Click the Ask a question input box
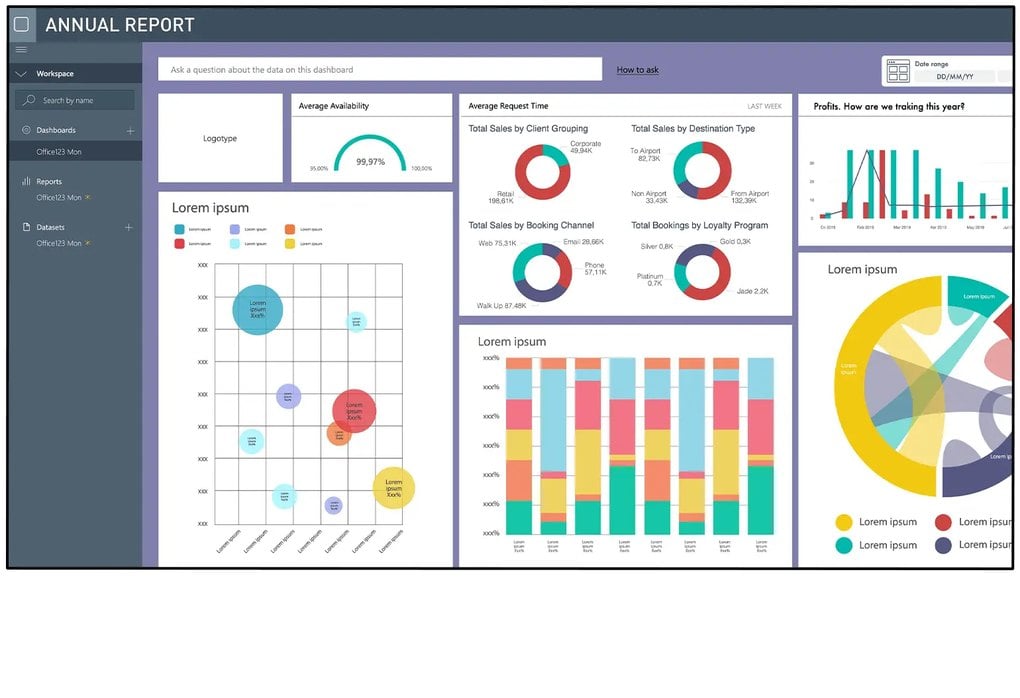The image size is (1020, 698). click(380, 70)
